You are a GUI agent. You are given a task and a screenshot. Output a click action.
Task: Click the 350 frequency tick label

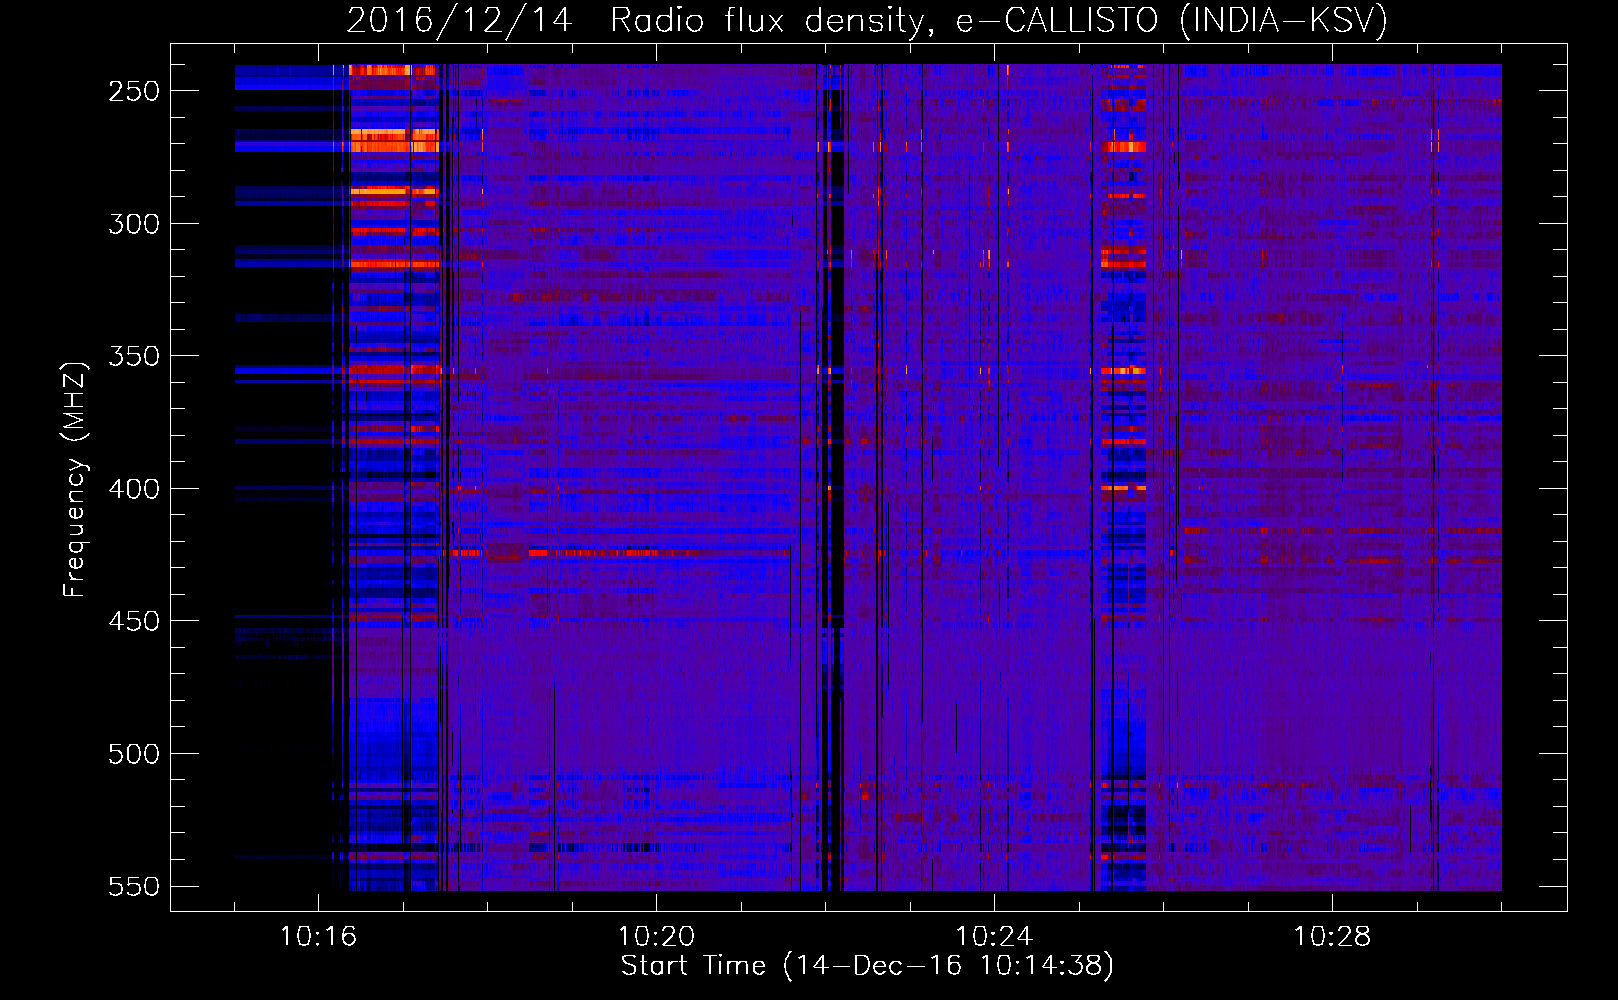(x=134, y=356)
